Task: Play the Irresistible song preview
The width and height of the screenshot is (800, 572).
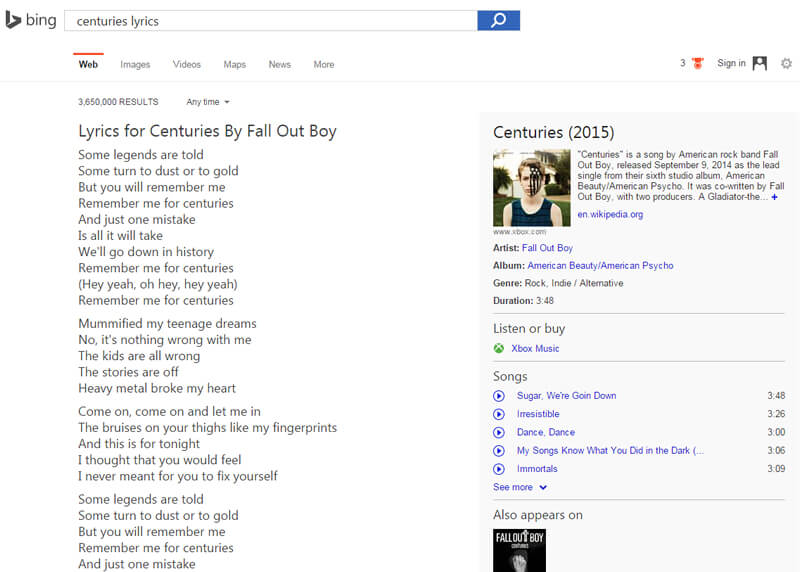Action: (499, 414)
